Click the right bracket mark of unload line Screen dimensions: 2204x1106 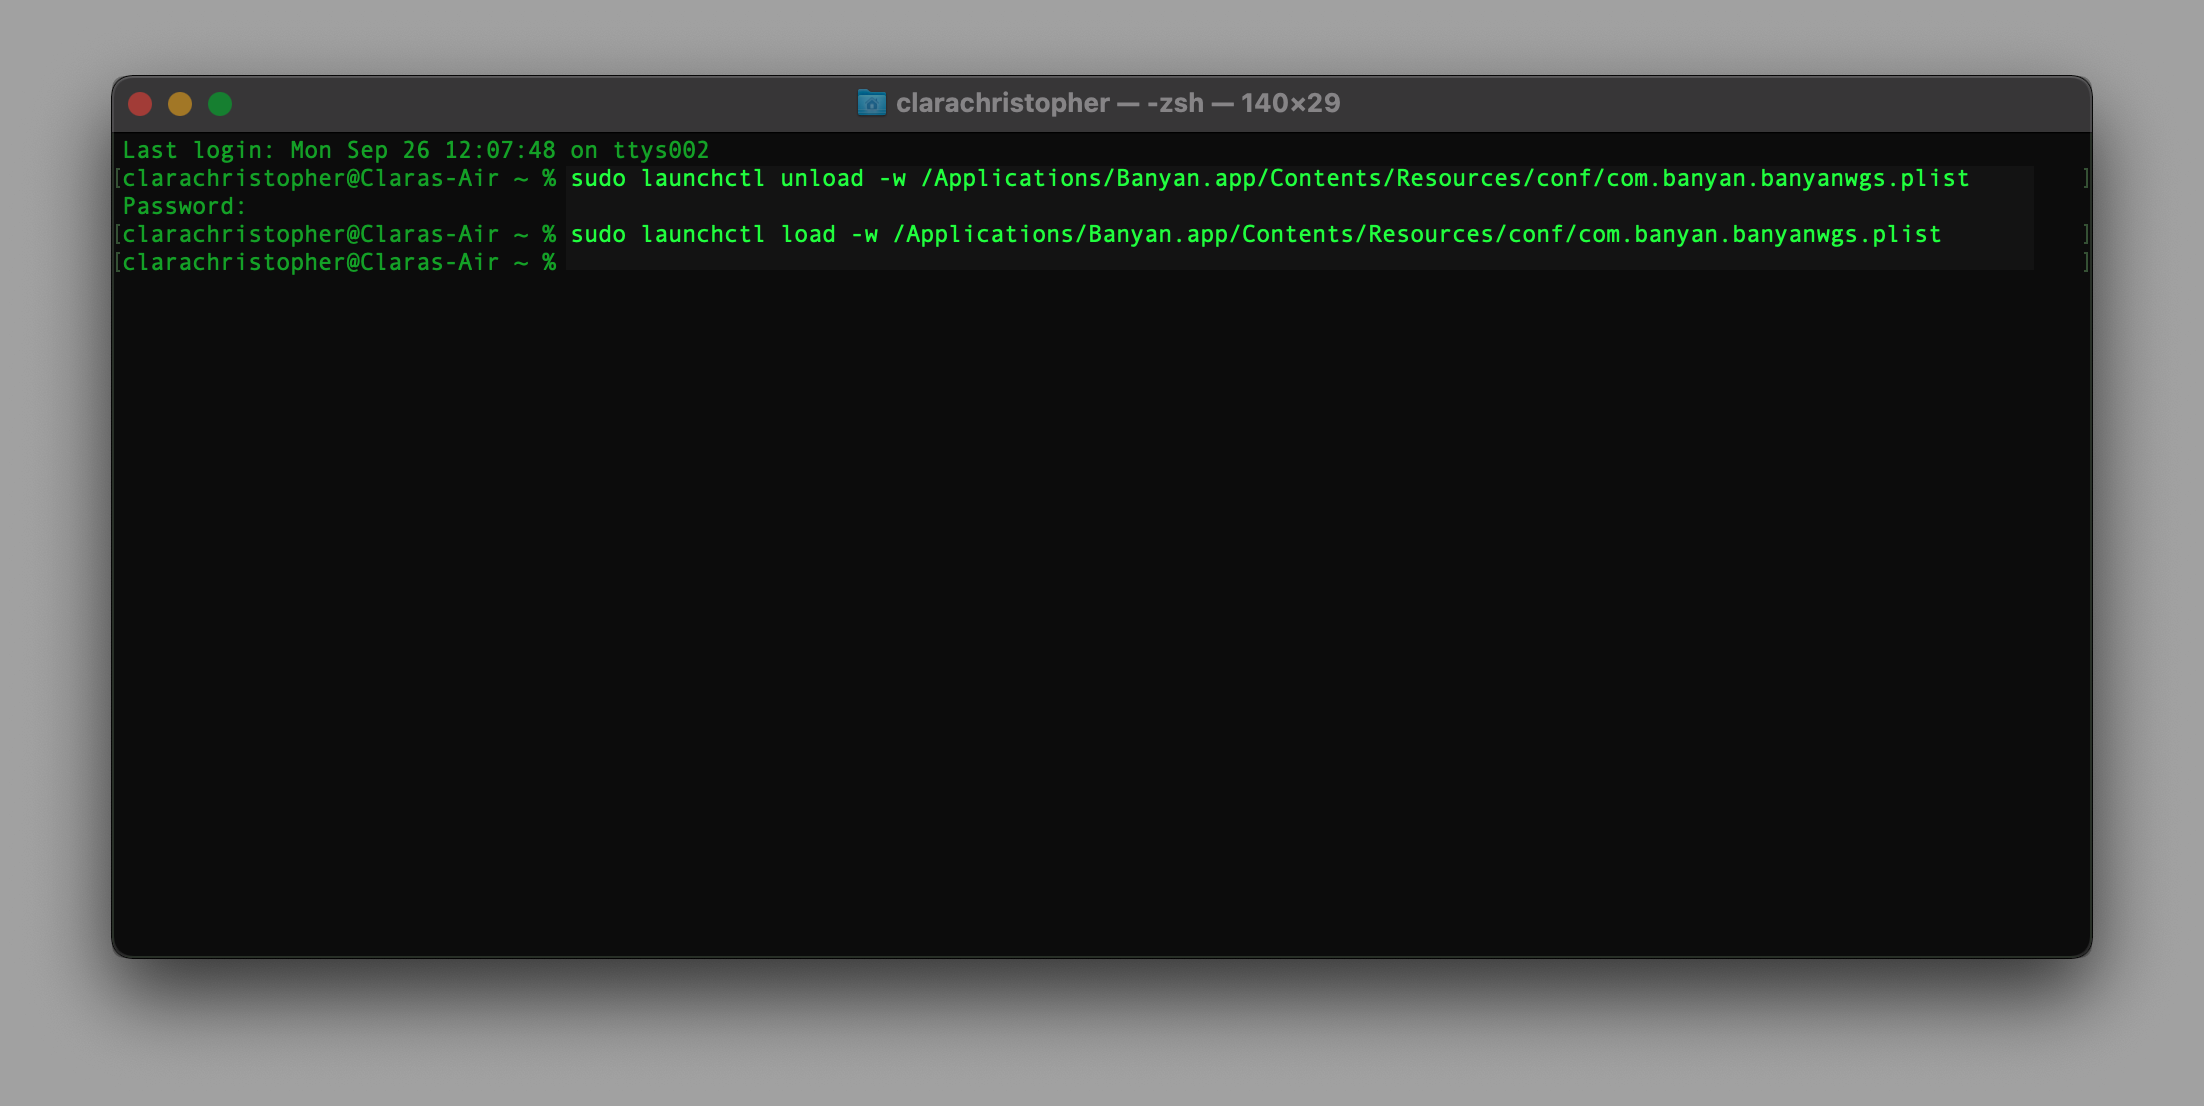2085,178
